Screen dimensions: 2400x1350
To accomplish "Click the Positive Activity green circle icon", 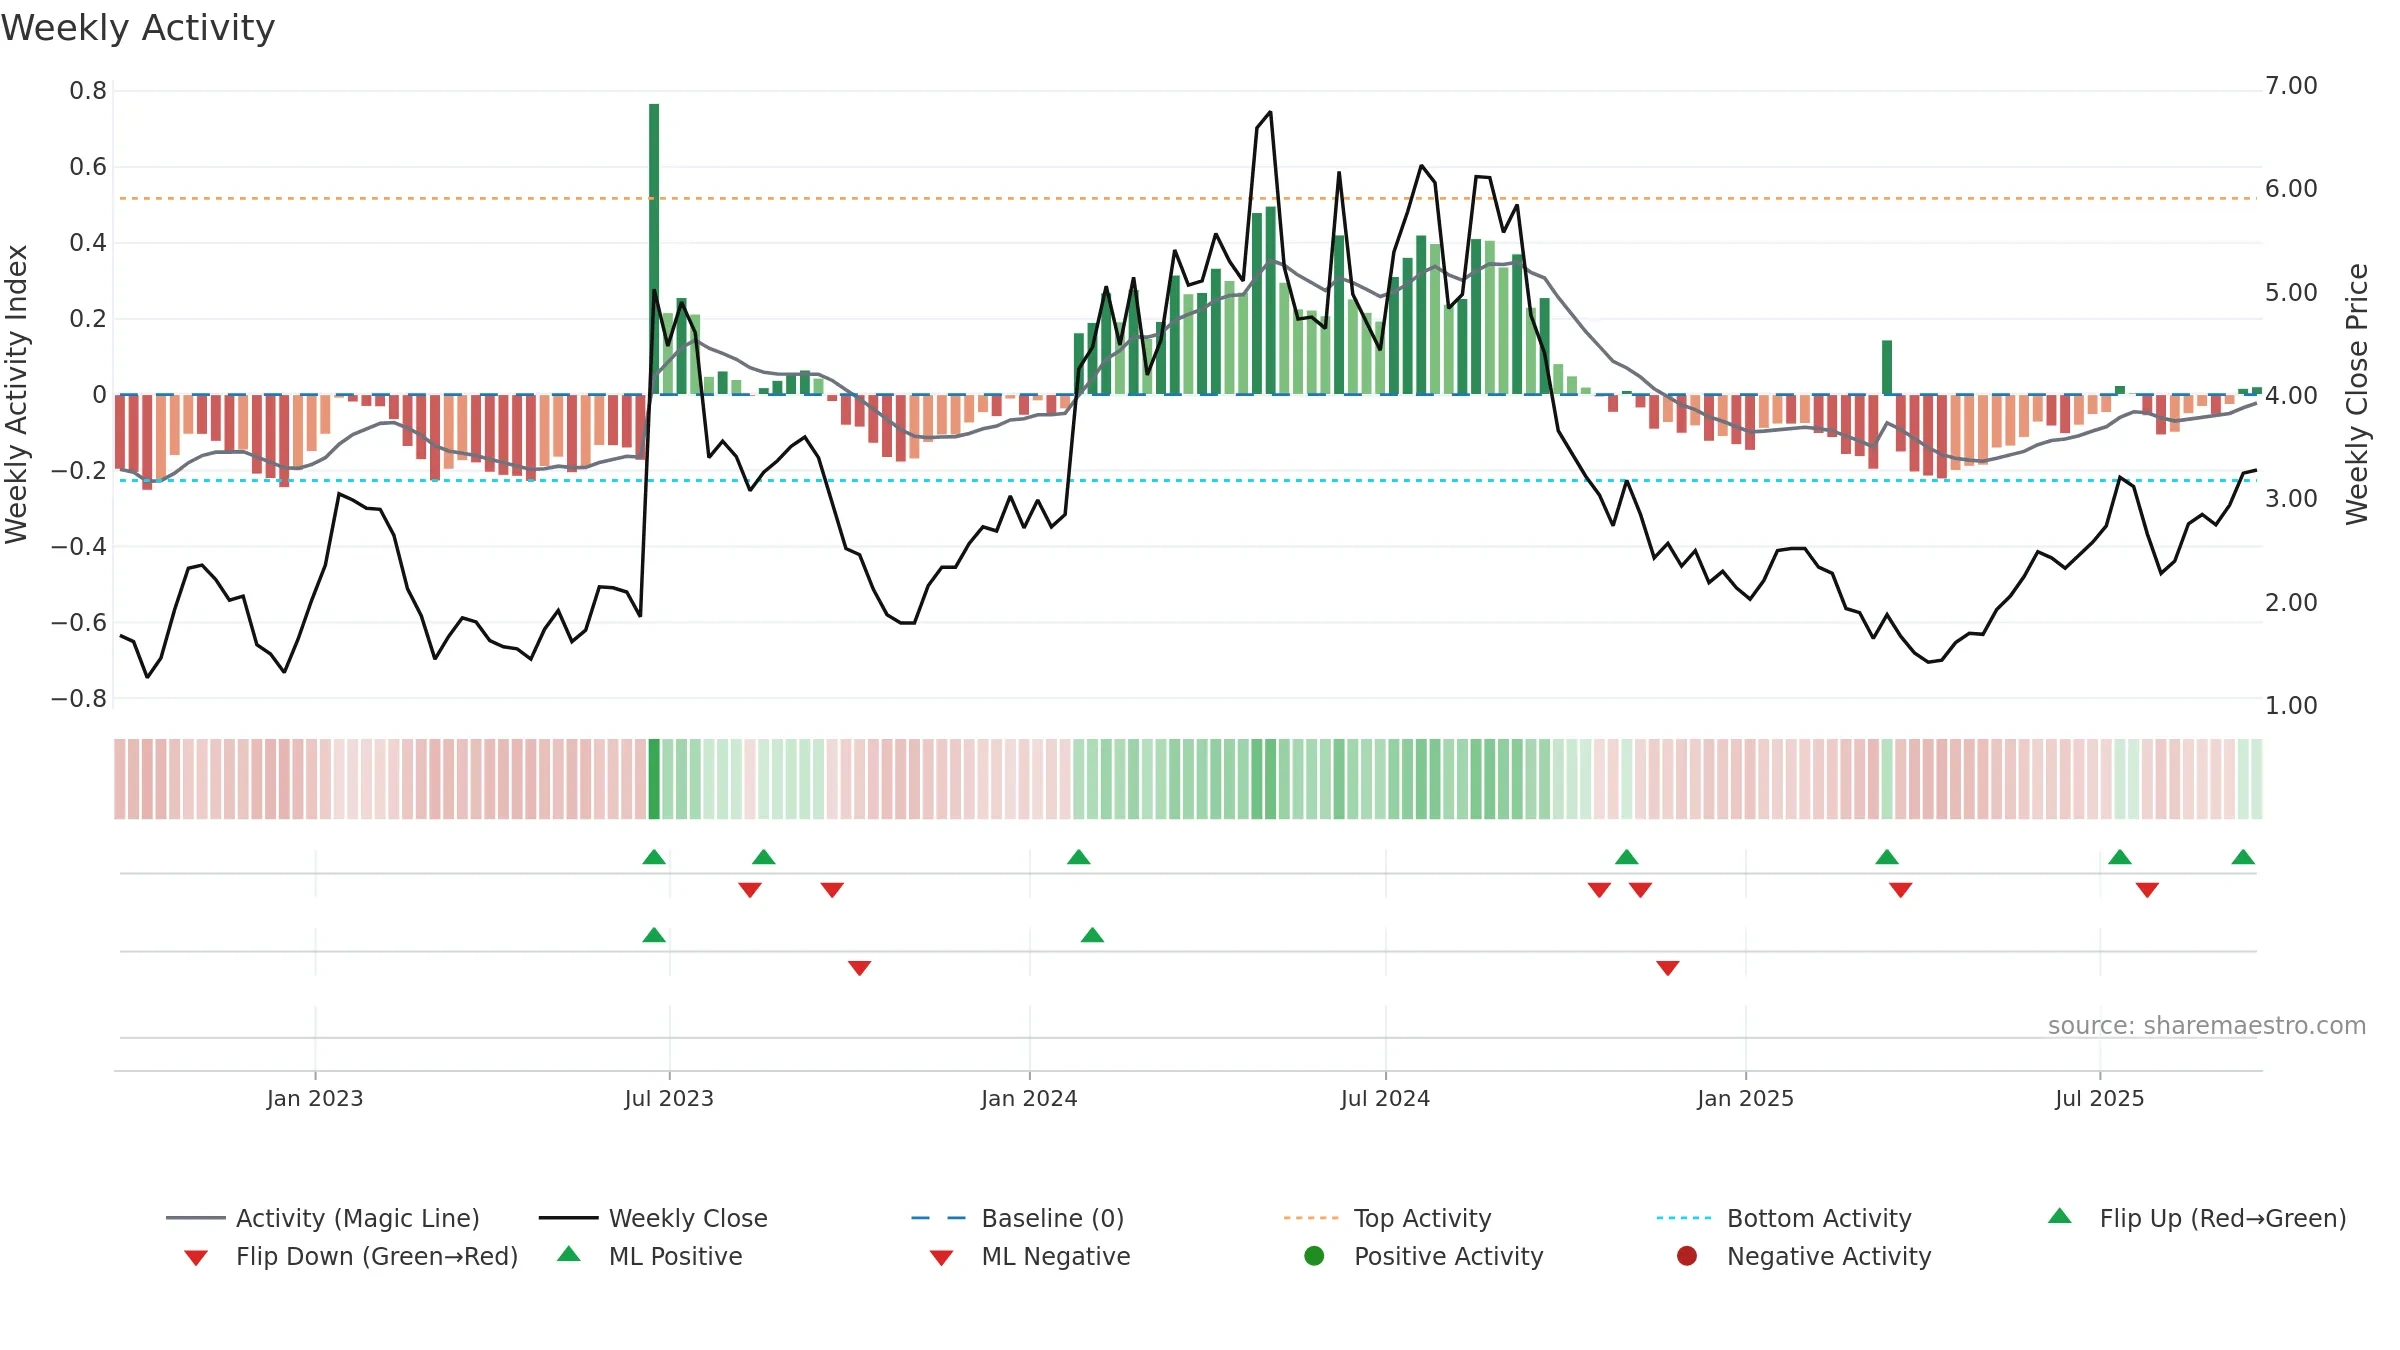I will point(1315,1256).
